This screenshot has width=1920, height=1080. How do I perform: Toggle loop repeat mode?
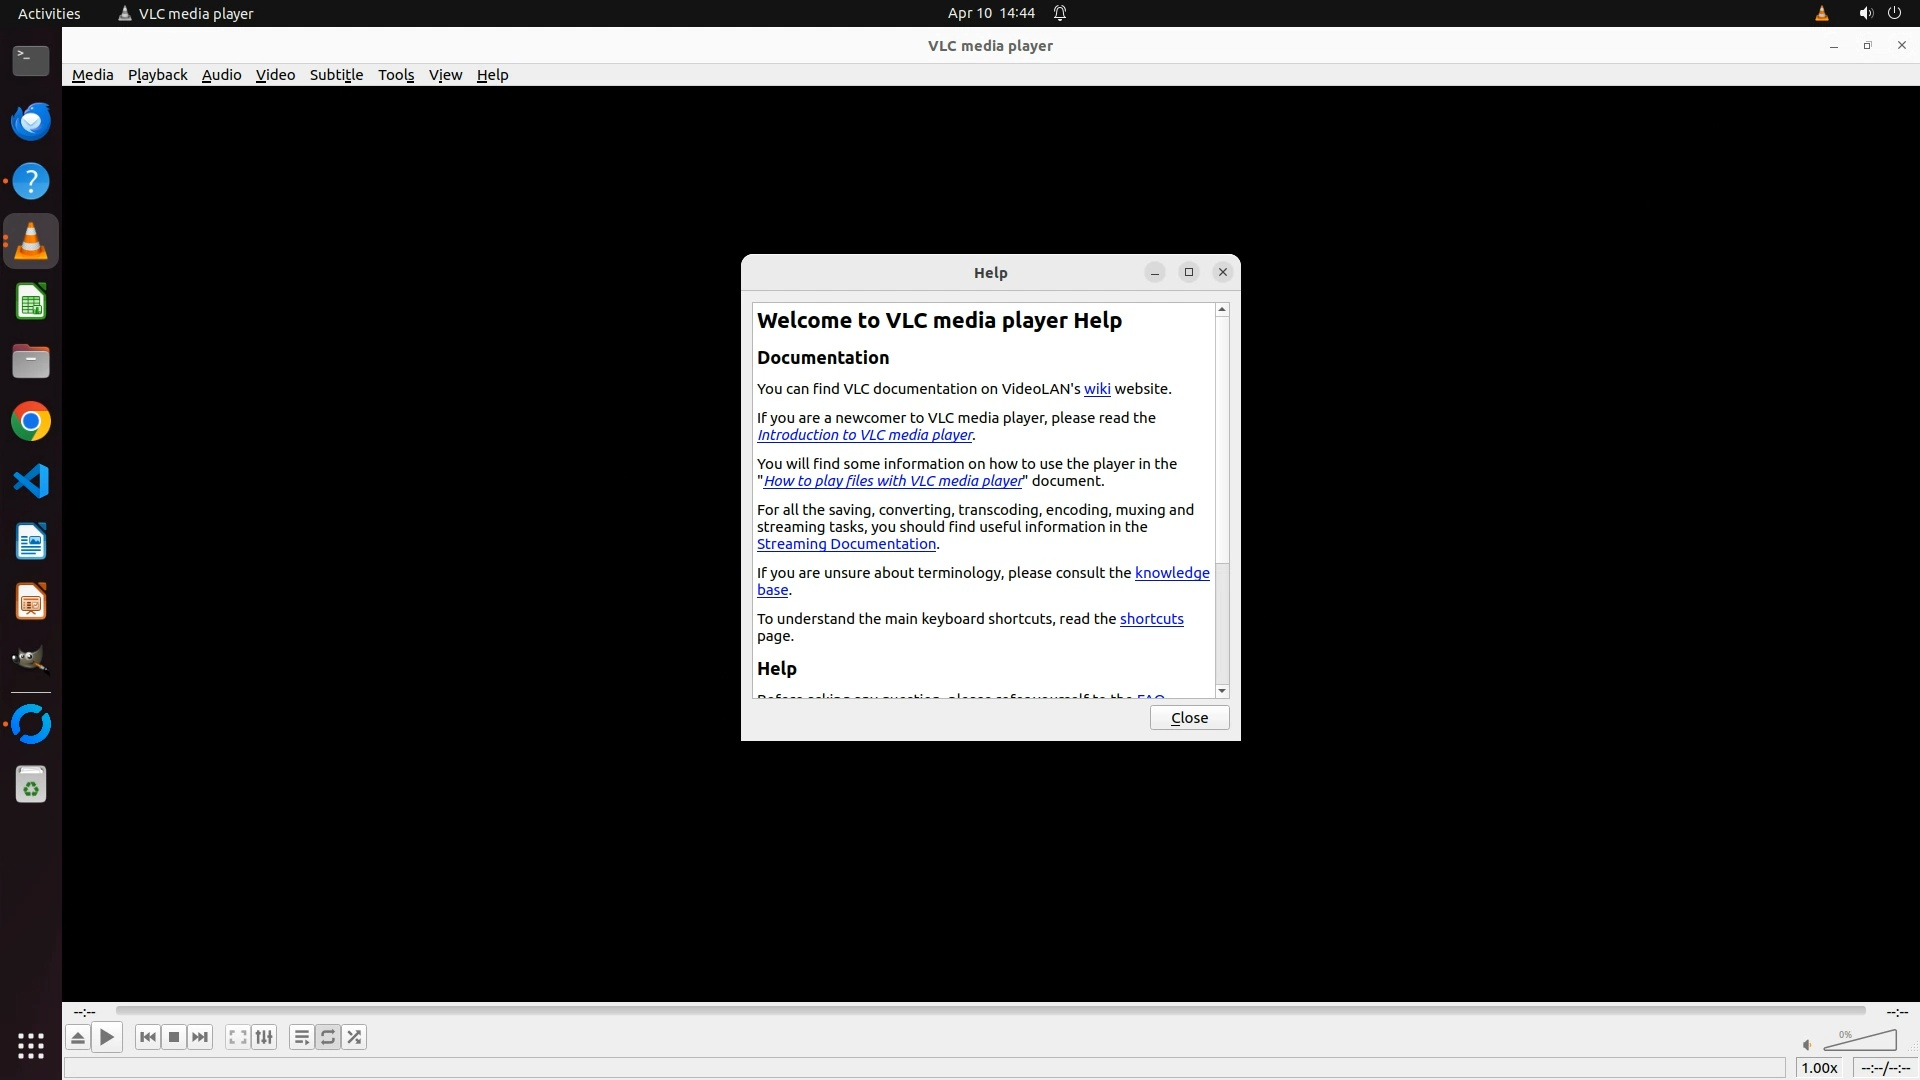328,1038
